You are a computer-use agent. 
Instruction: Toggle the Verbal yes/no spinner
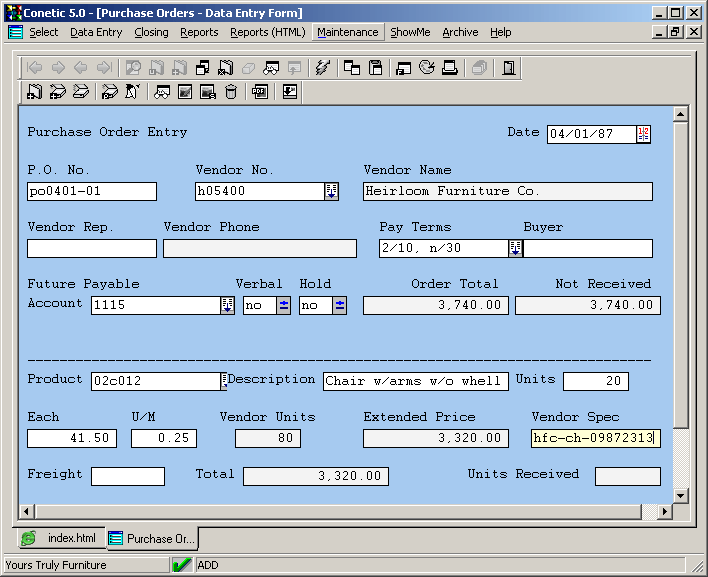click(x=284, y=306)
